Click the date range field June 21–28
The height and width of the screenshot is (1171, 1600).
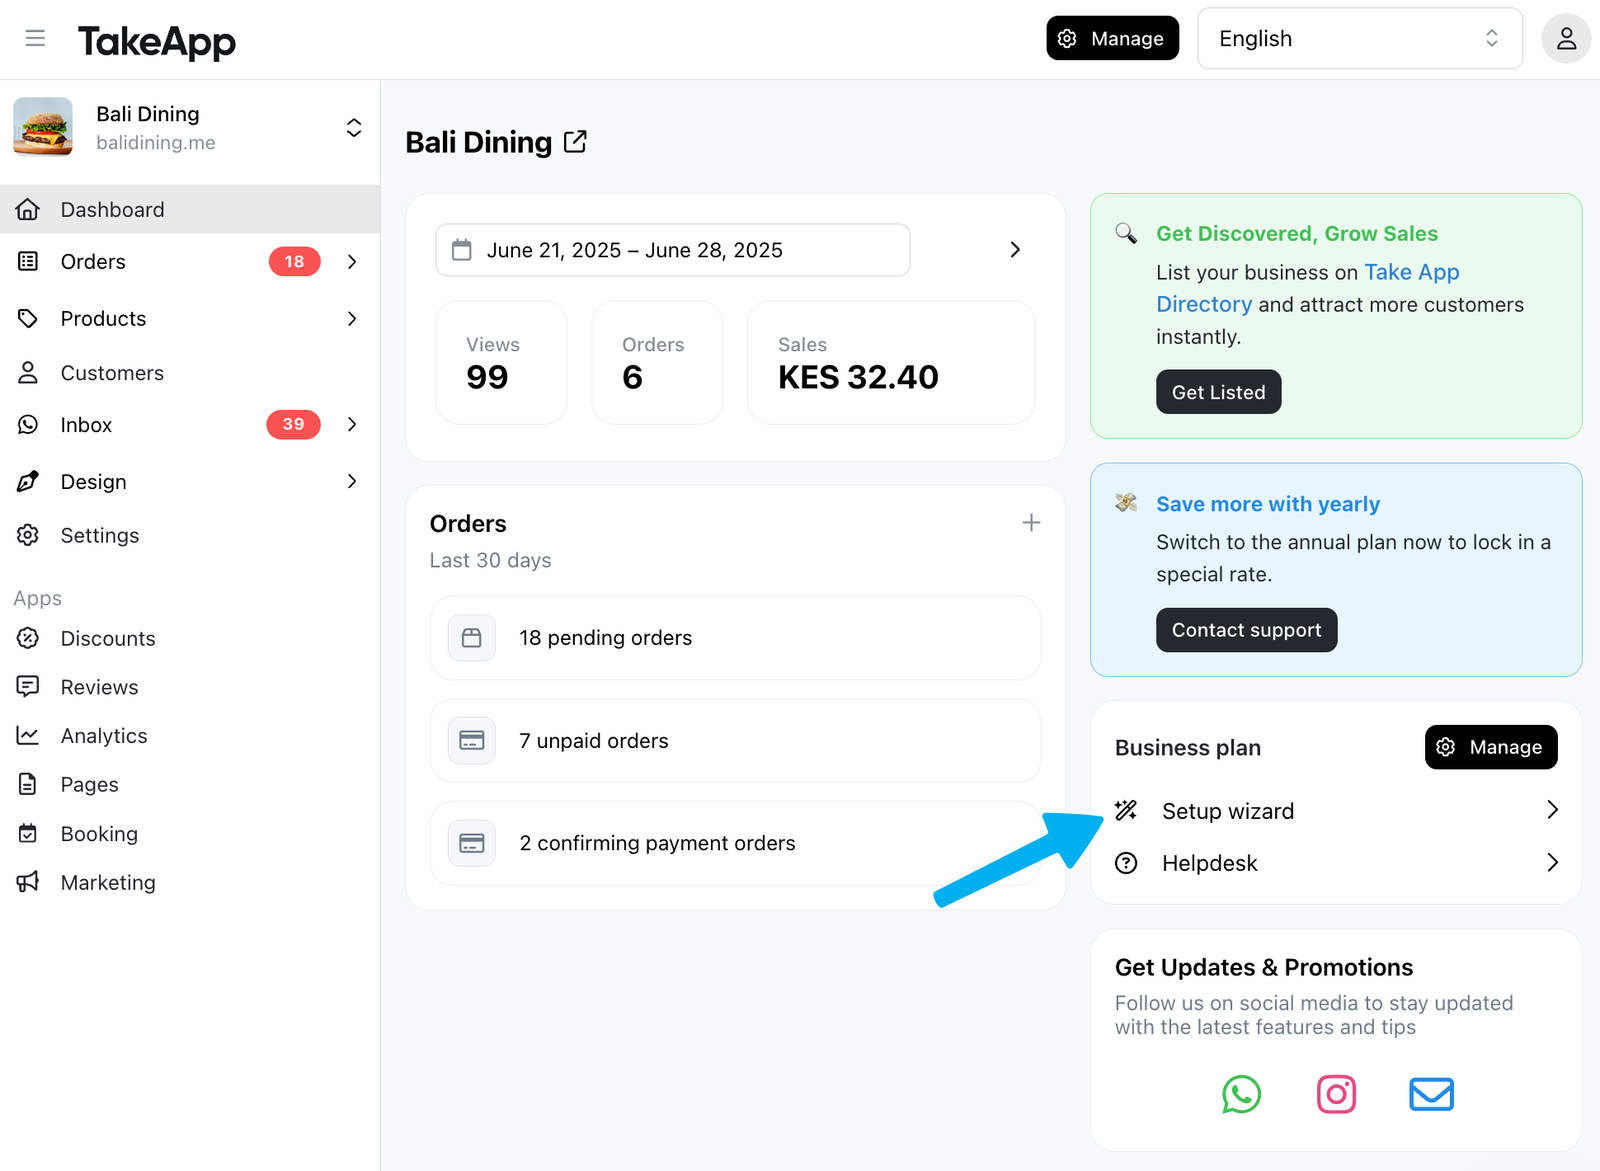673,250
